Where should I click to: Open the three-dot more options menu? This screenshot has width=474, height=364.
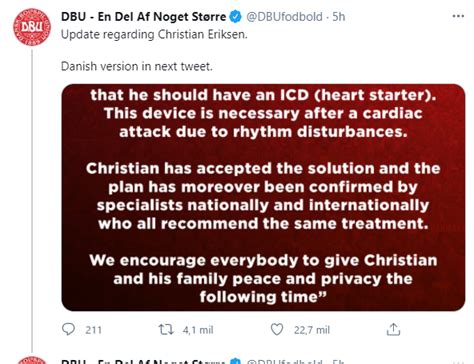[x=458, y=16]
